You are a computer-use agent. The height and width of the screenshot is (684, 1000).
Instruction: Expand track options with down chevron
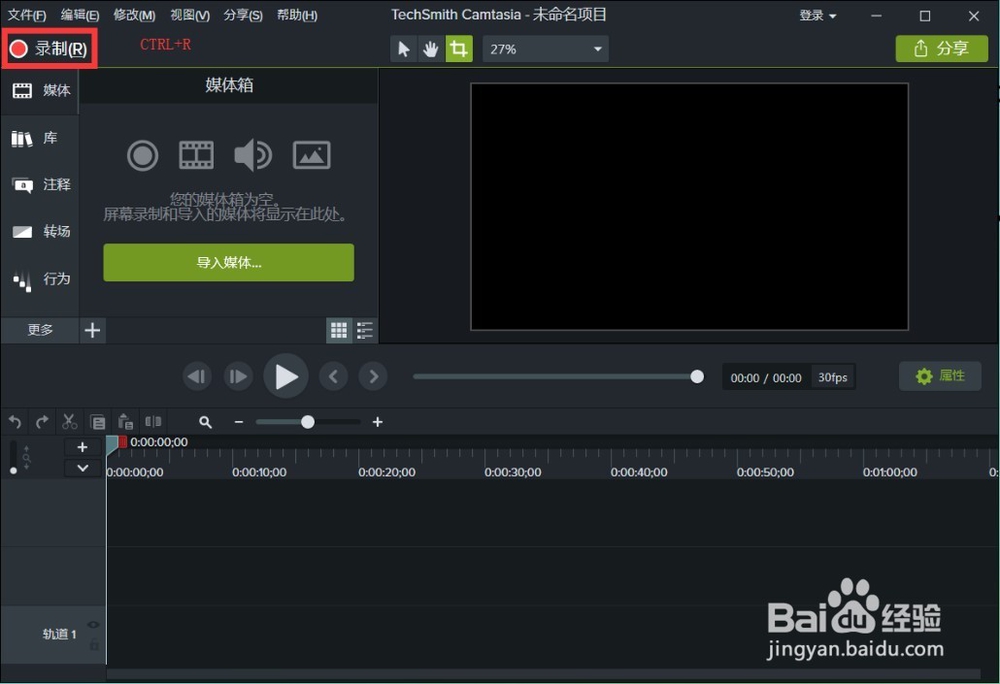click(x=82, y=468)
